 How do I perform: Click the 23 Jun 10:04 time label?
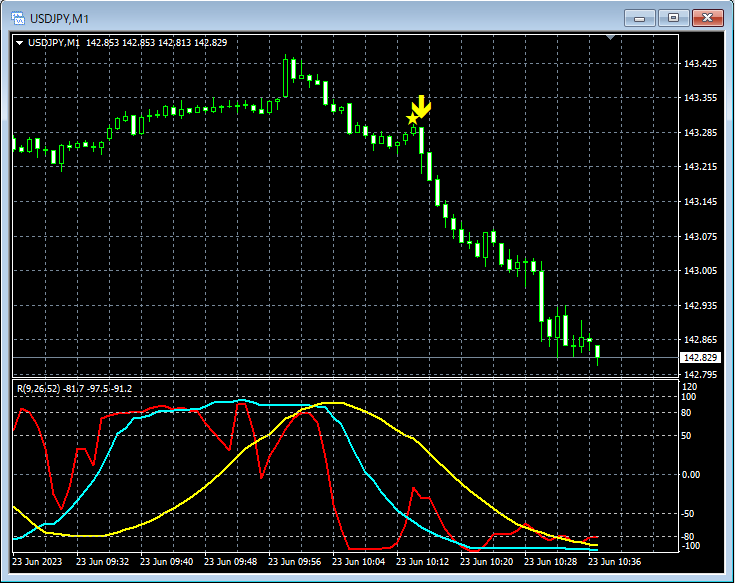coord(359,561)
